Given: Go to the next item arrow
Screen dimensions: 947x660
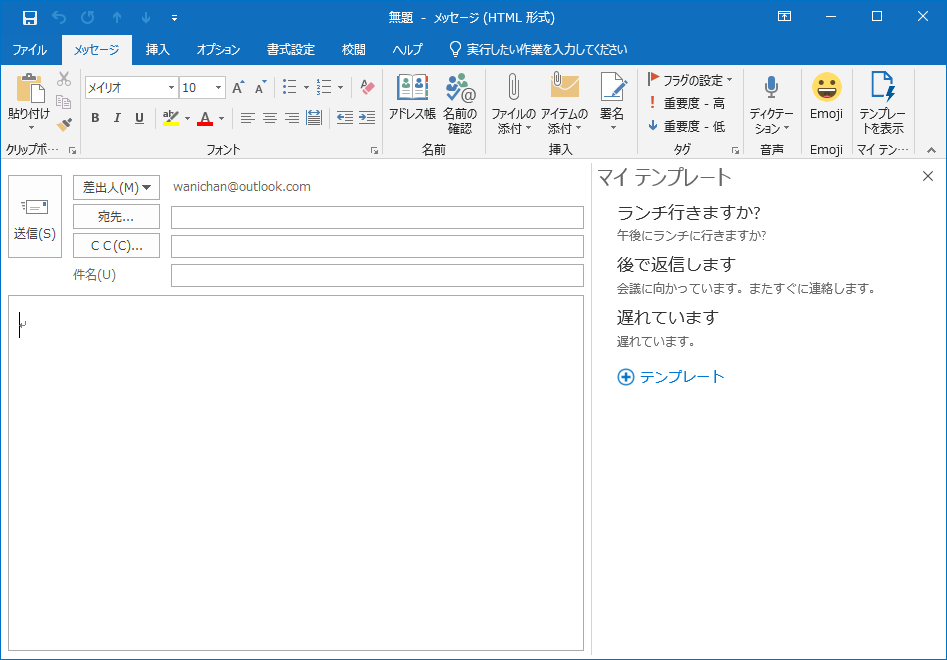Looking at the screenshot, I should (x=146, y=18).
